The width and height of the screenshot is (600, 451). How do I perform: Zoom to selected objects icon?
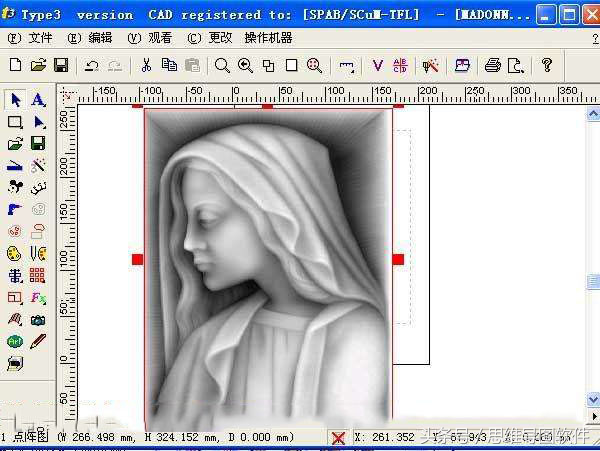[268, 65]
